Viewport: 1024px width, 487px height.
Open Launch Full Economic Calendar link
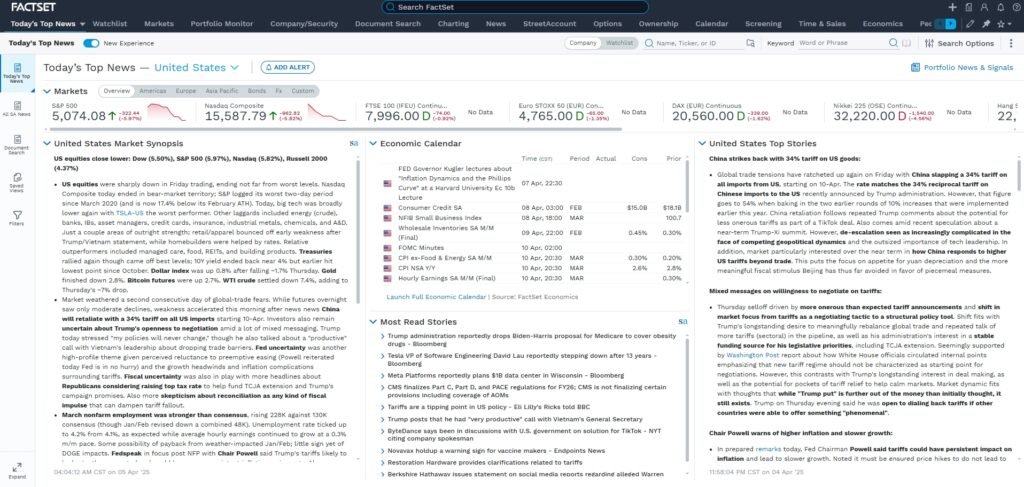pos(437,297)
